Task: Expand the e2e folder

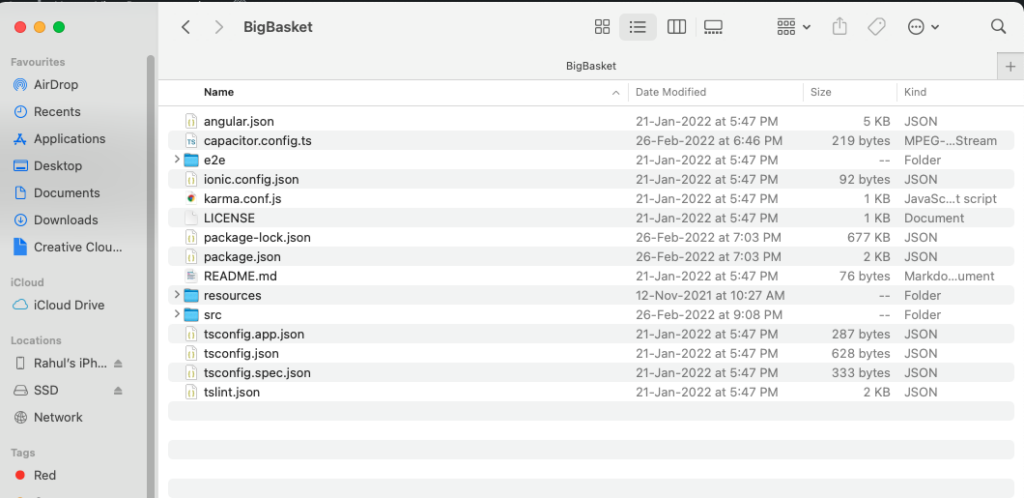Action: pyautogui.click(x=176, y=159)
